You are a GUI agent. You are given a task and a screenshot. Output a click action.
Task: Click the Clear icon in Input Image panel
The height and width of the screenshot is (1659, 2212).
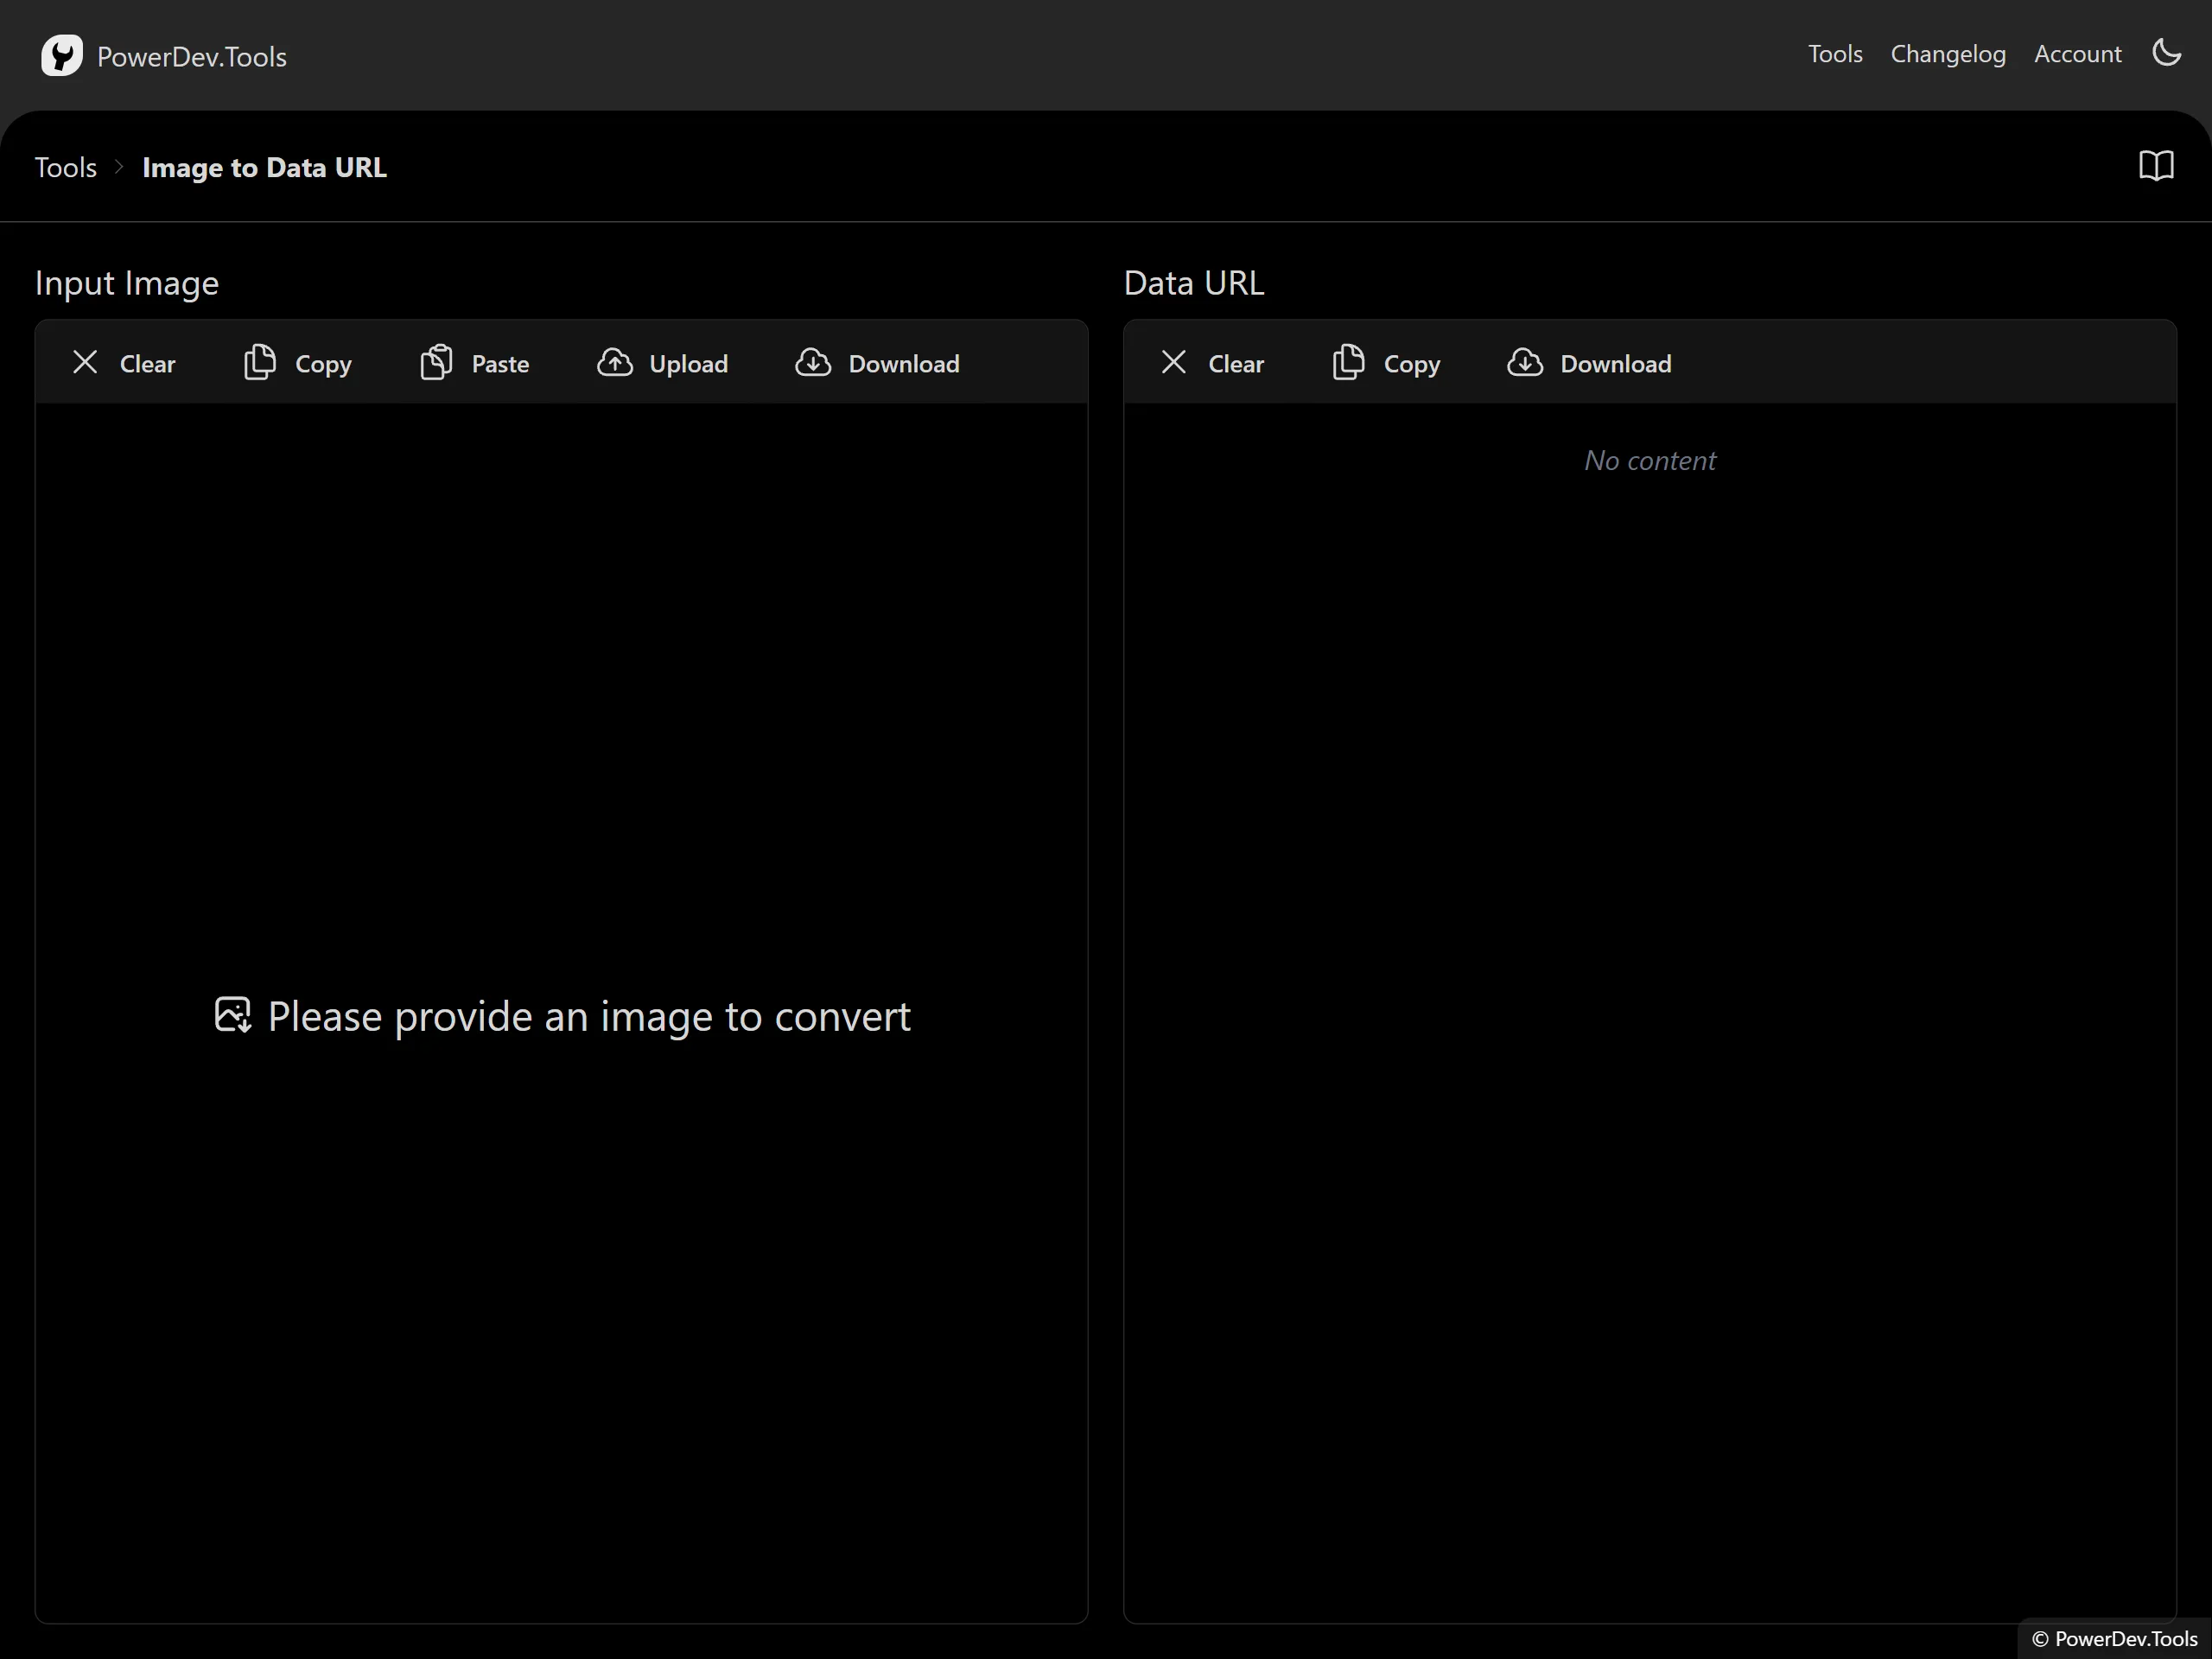(x=84, y=360)
